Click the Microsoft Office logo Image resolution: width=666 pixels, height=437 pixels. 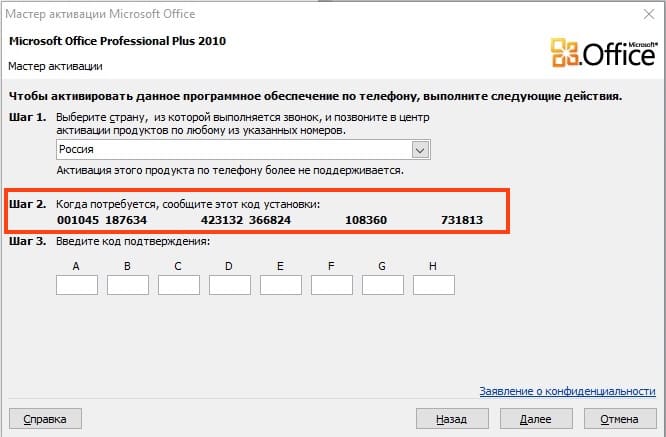[x=604, y=53]
